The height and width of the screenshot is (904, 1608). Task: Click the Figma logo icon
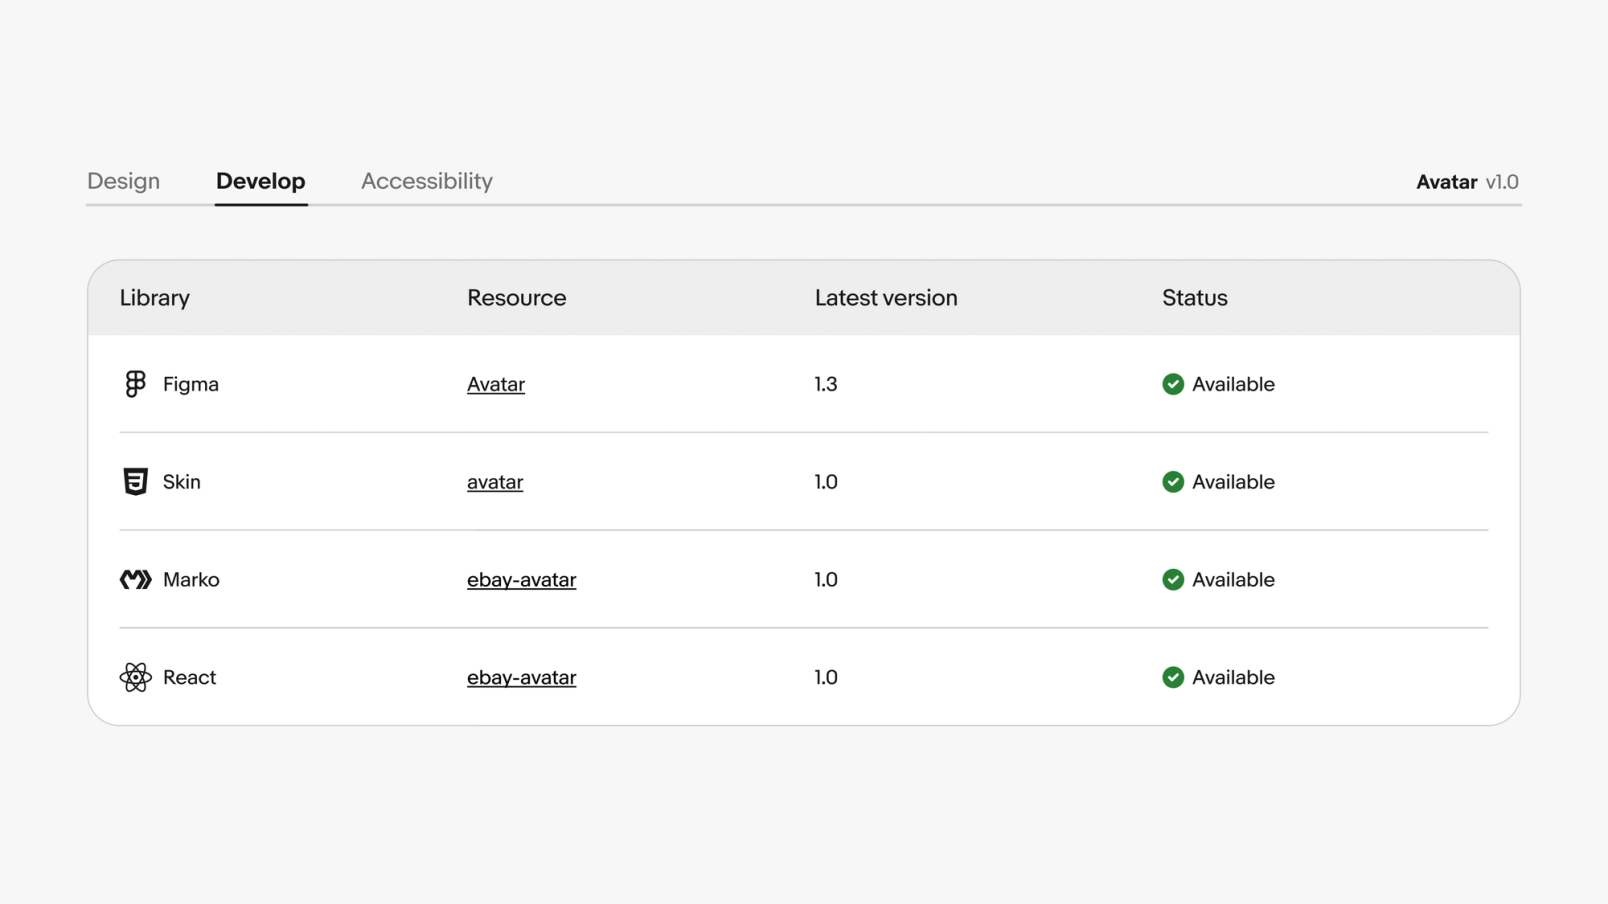(135, 384)
